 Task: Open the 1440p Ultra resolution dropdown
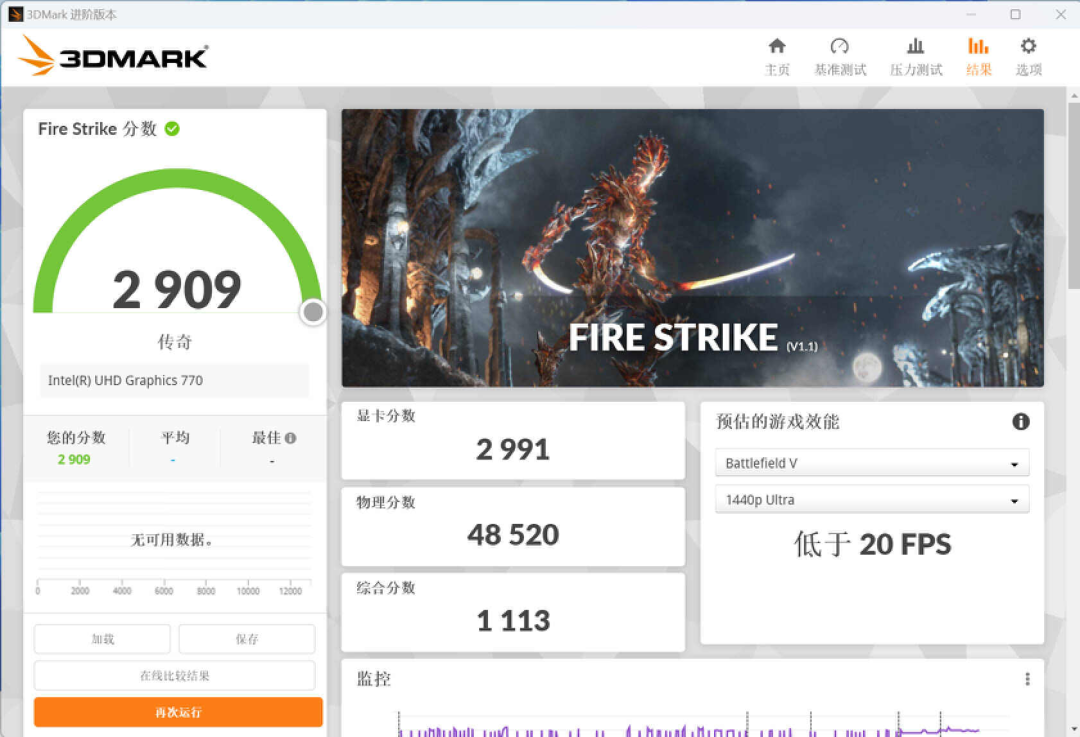pos(872,499)
